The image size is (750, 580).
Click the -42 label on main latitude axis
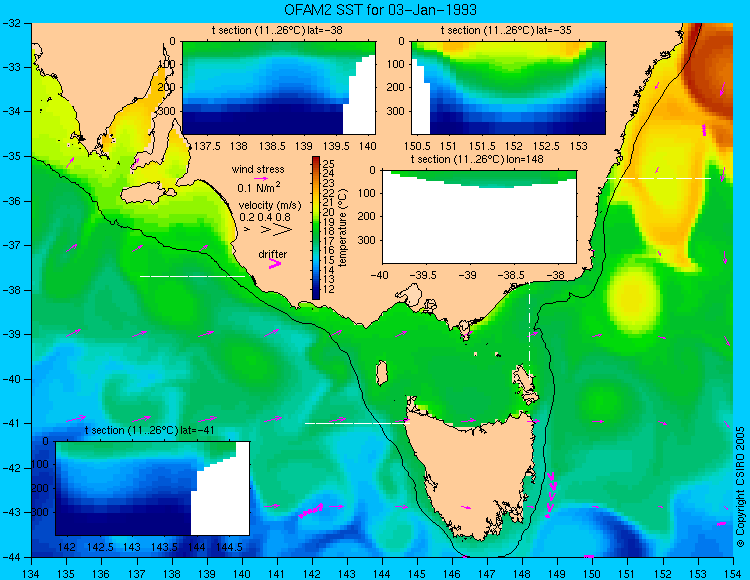(11, 468)
